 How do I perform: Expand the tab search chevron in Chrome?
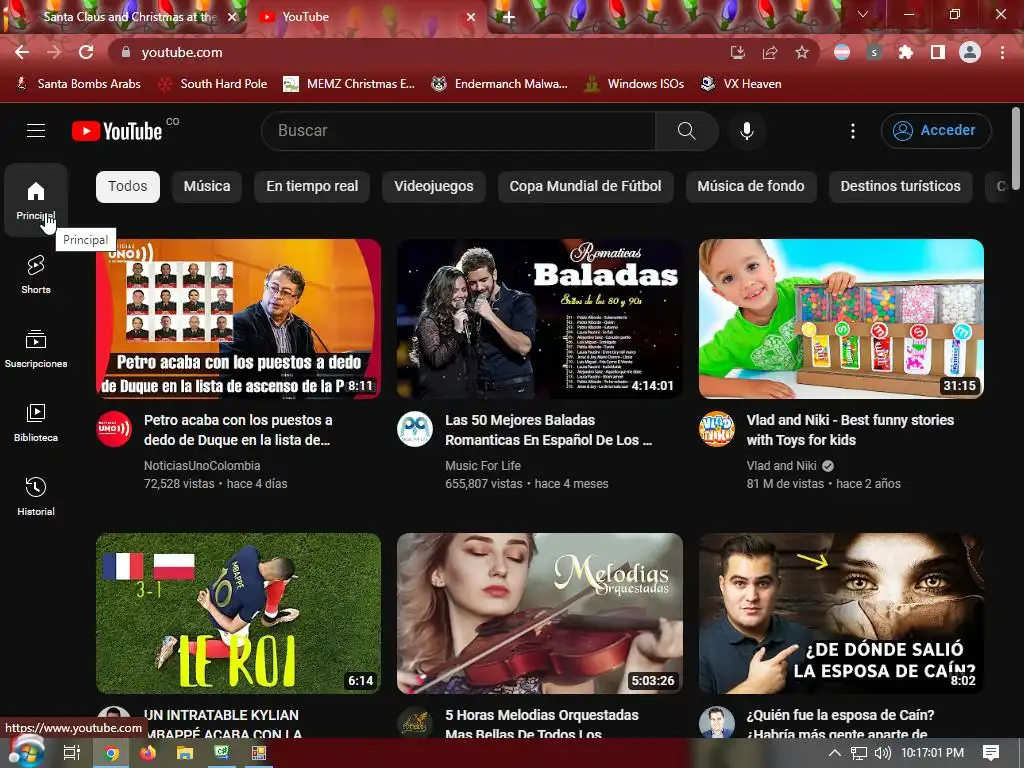click(863, 14)
